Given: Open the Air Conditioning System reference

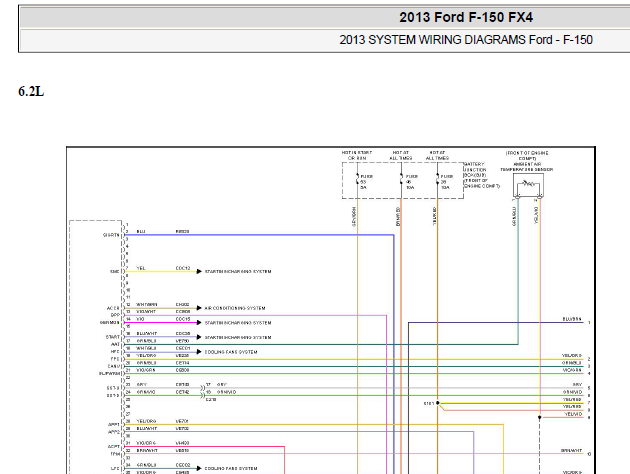Looking at the screenshot, I should click(x=235, y=308).
